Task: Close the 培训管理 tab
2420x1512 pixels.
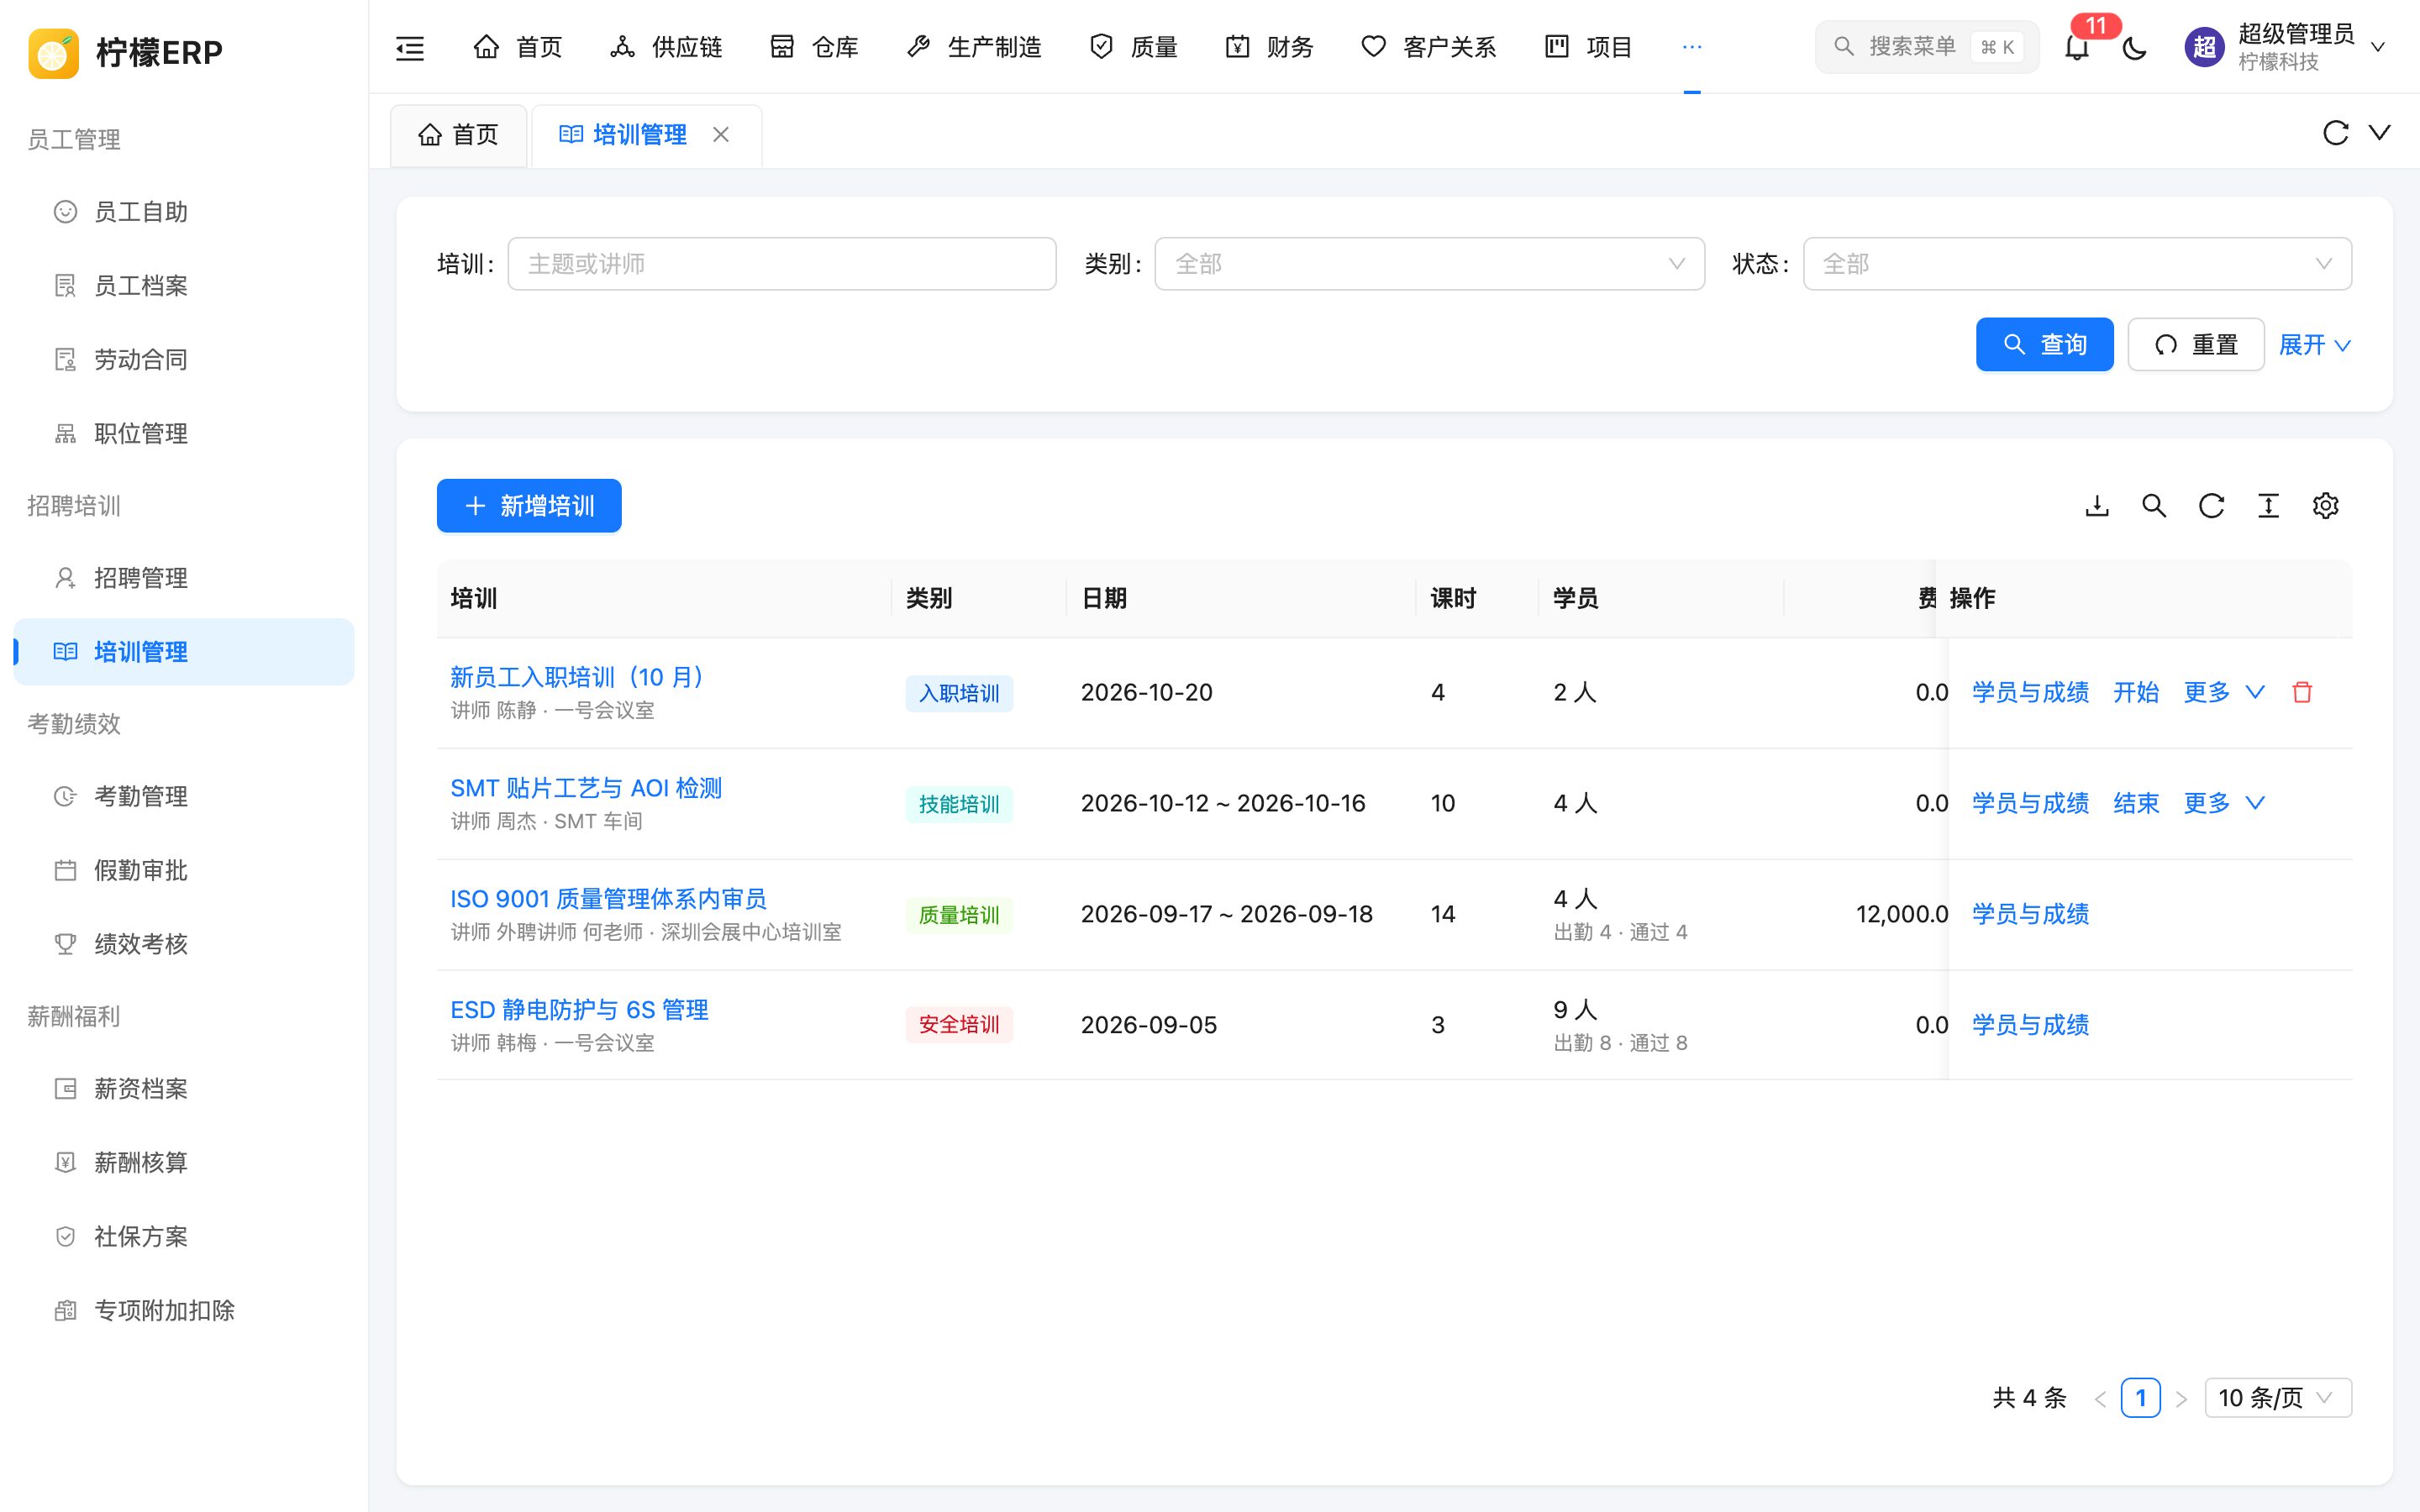Action: pos(721,134)
